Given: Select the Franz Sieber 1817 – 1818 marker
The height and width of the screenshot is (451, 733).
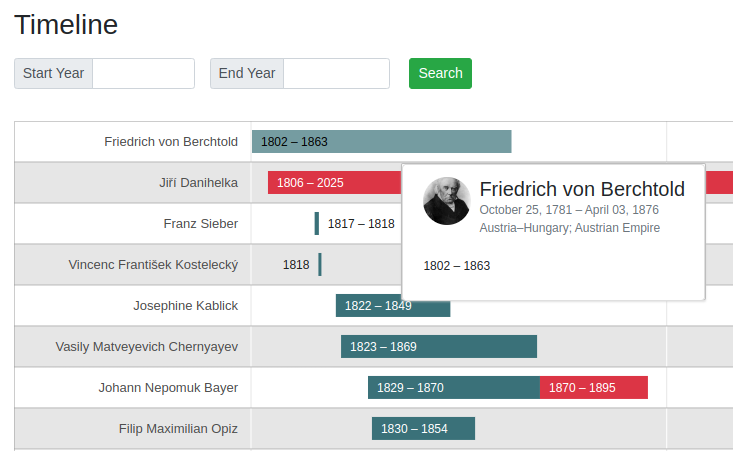Looking at the screenshot, I should (x=317, y=224).
